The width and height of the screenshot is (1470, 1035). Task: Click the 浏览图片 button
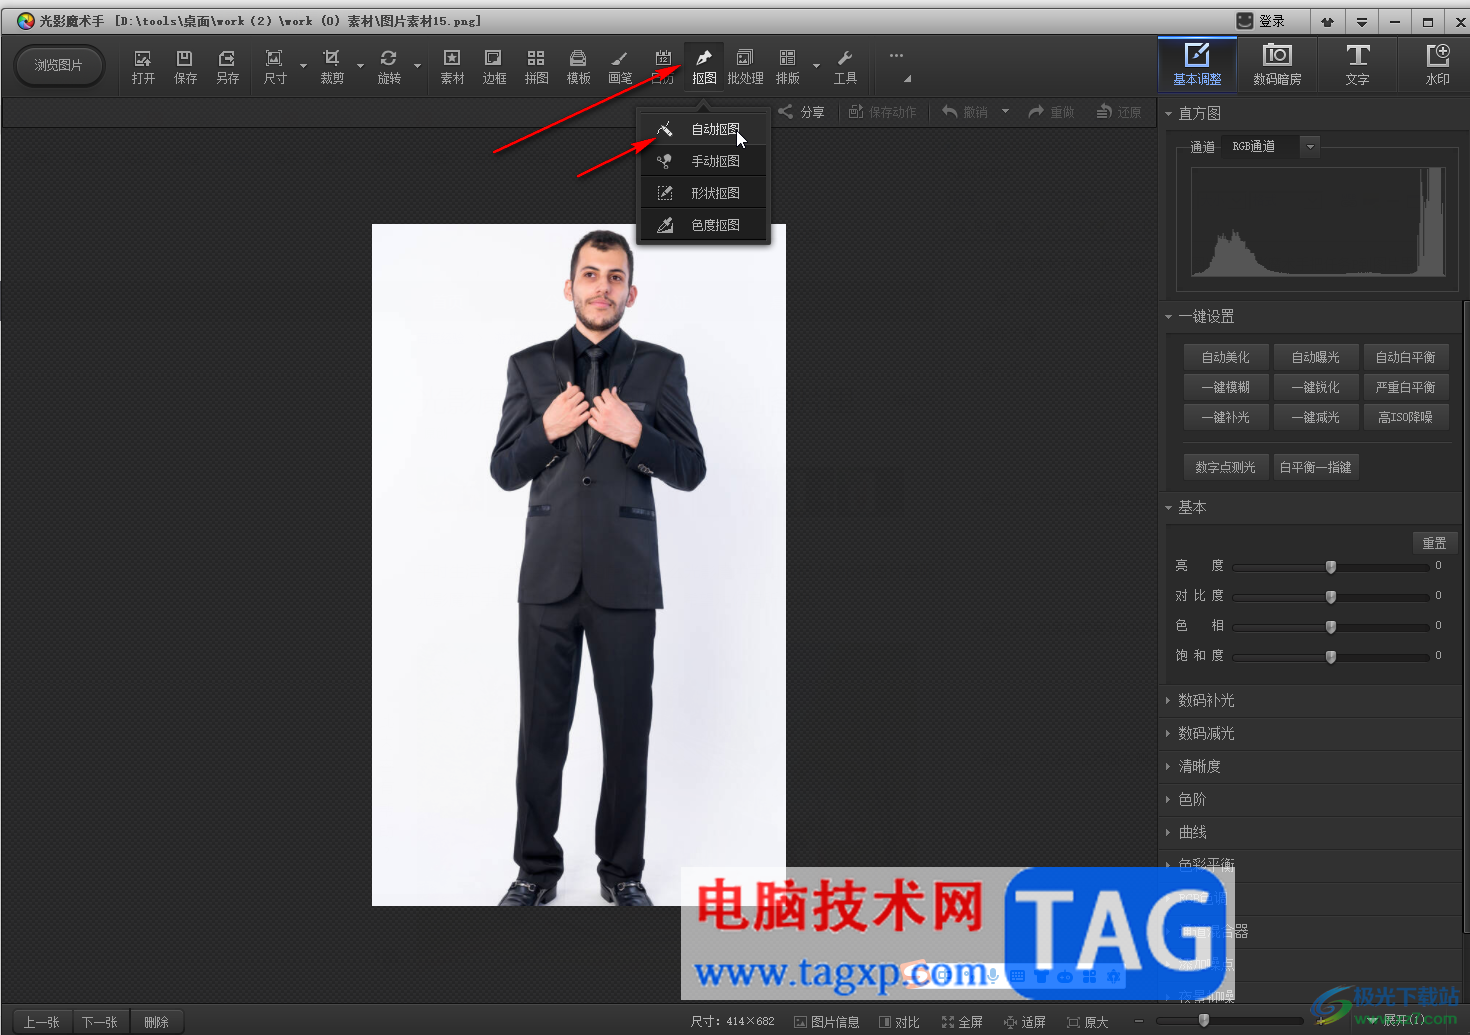pyautogui.click(x=59, y=65)
